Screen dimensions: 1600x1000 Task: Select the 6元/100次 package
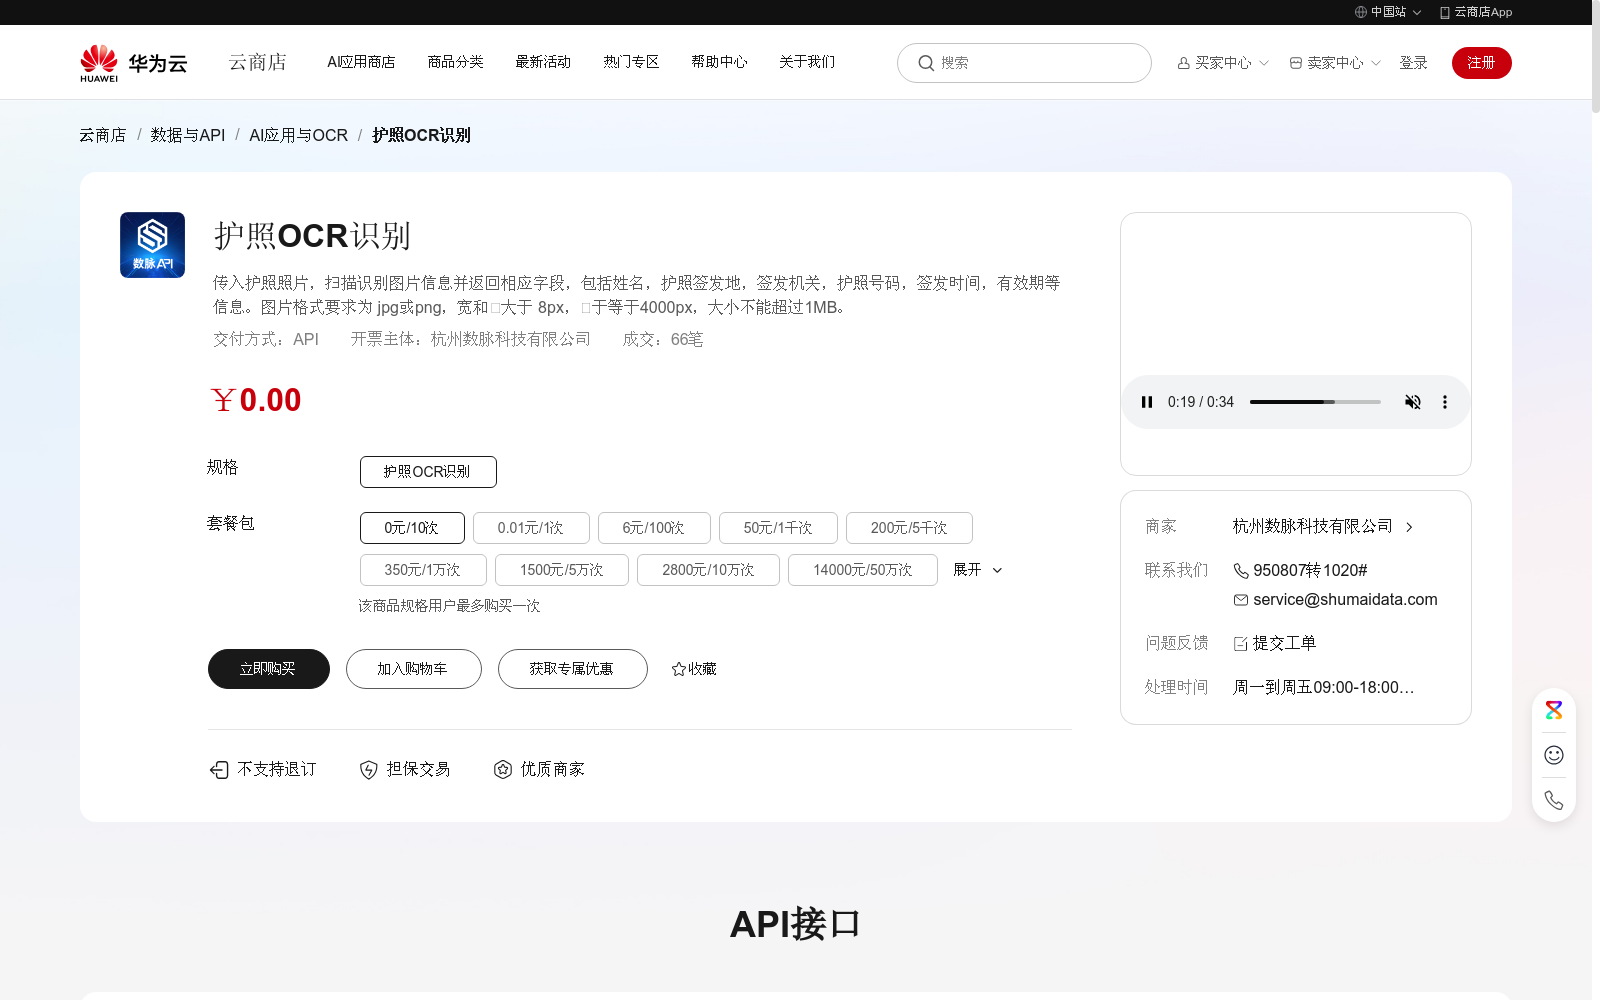pos(654,528)
